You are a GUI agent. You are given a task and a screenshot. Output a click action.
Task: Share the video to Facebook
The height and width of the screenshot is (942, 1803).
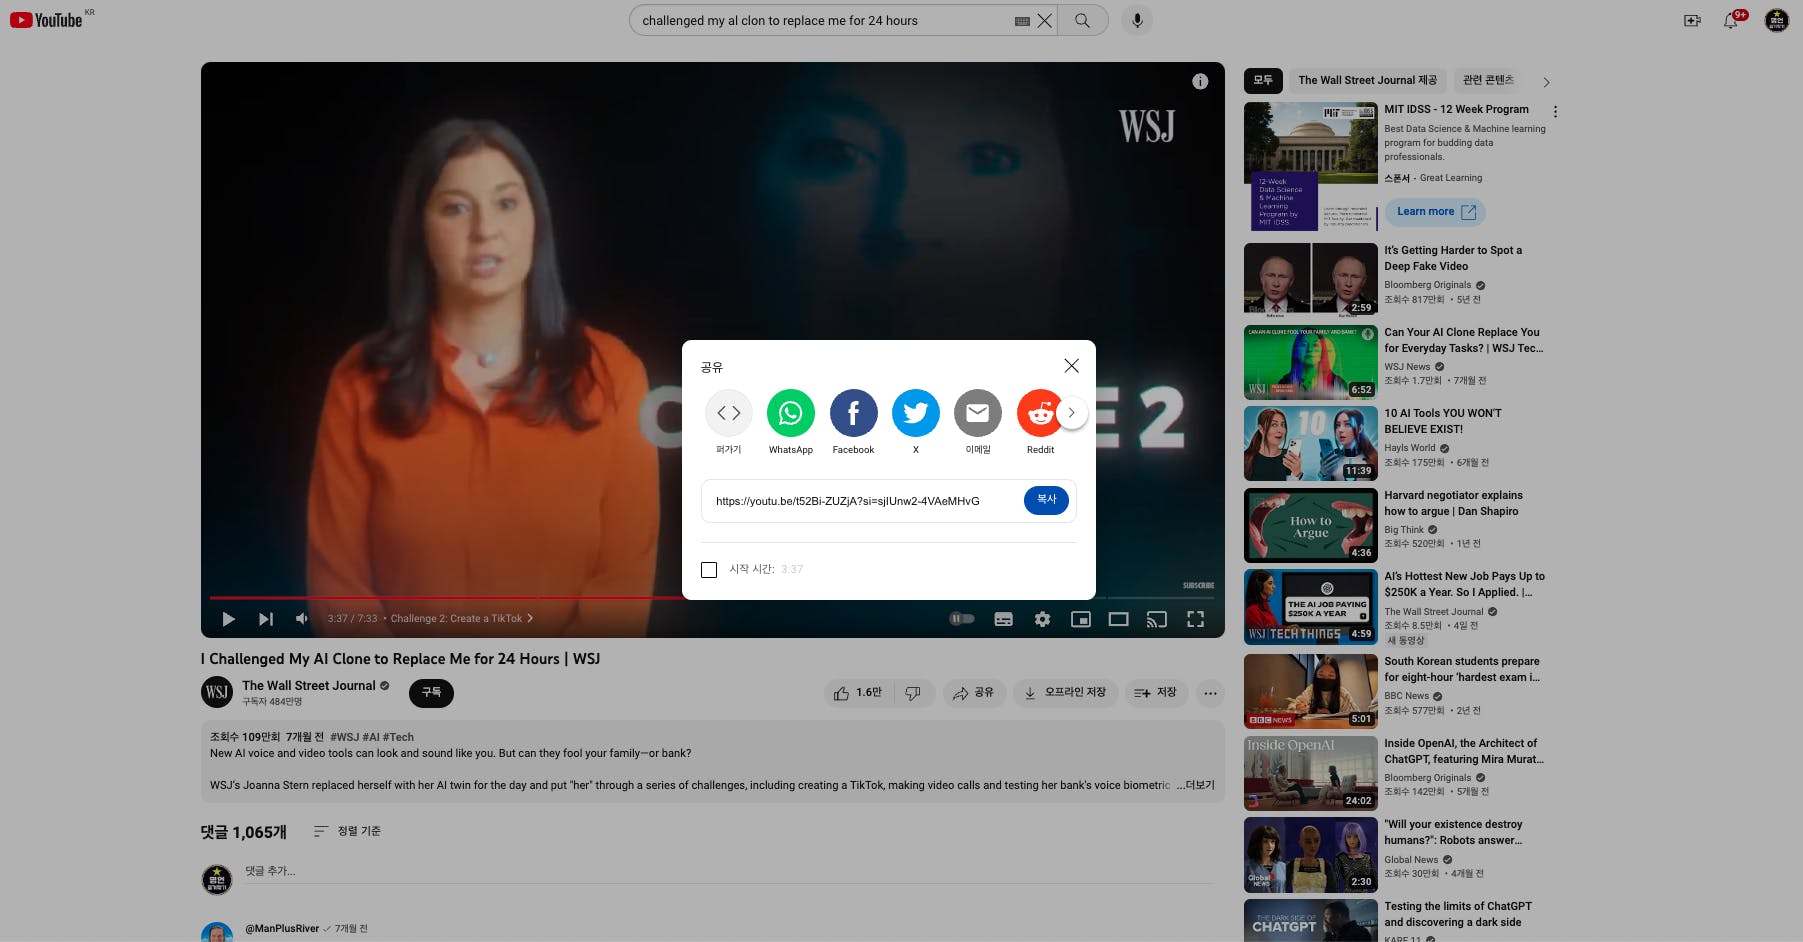pos(853,413)
